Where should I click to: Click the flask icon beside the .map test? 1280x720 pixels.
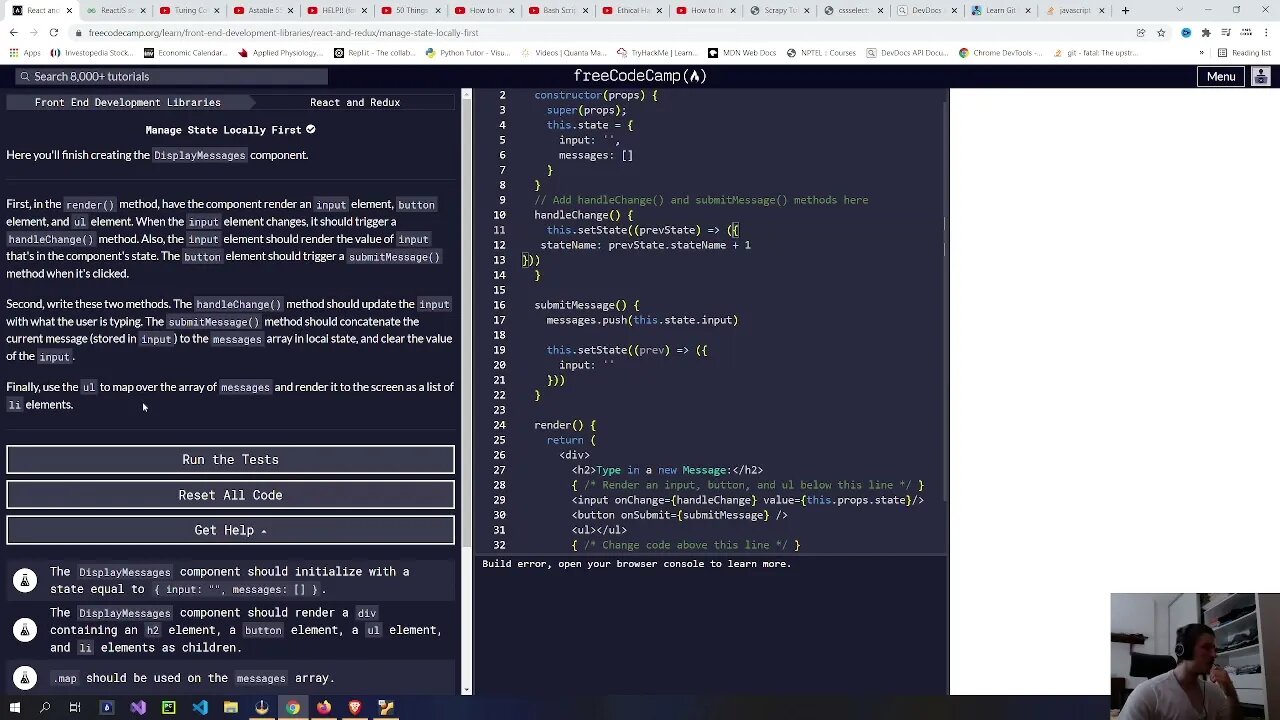pos(25,678)
